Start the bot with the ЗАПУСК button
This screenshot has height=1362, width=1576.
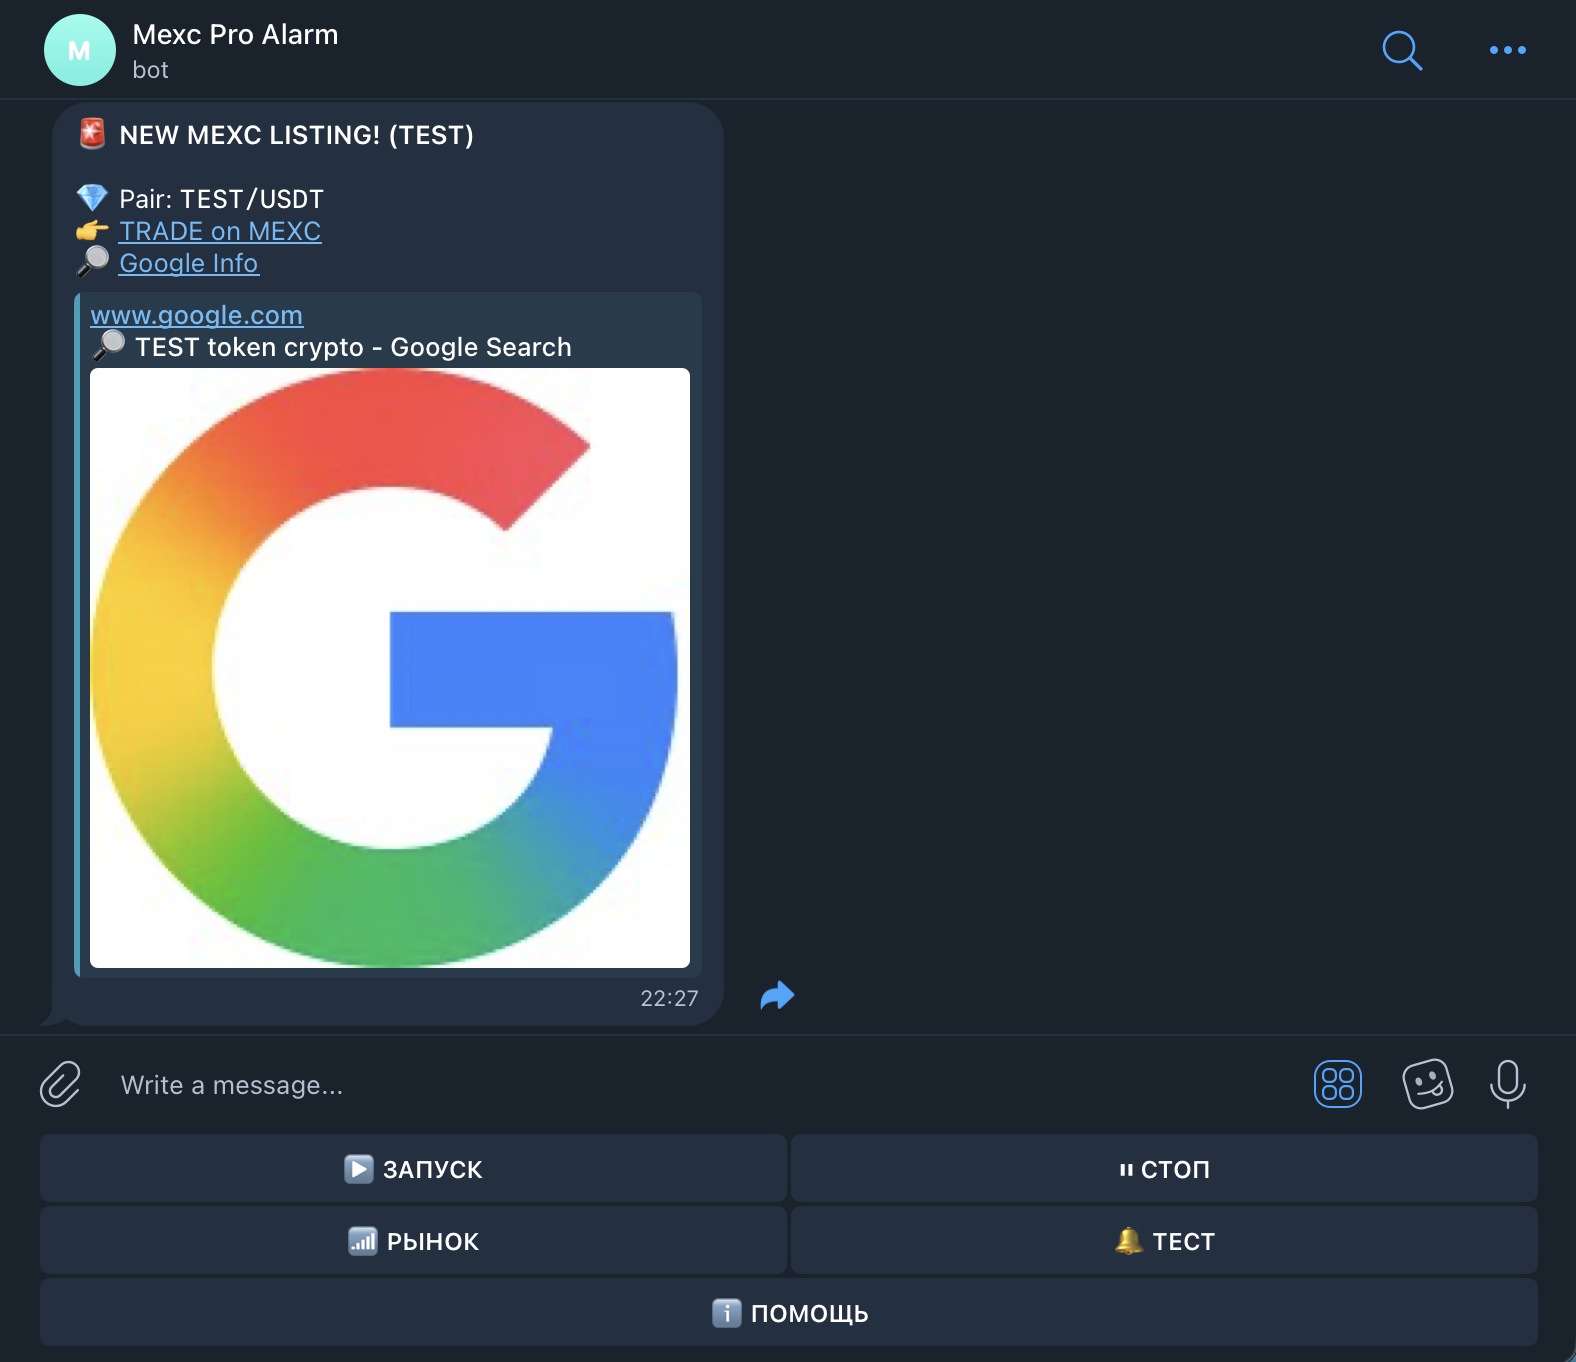pyautogui.click(x=413, y=1168)
